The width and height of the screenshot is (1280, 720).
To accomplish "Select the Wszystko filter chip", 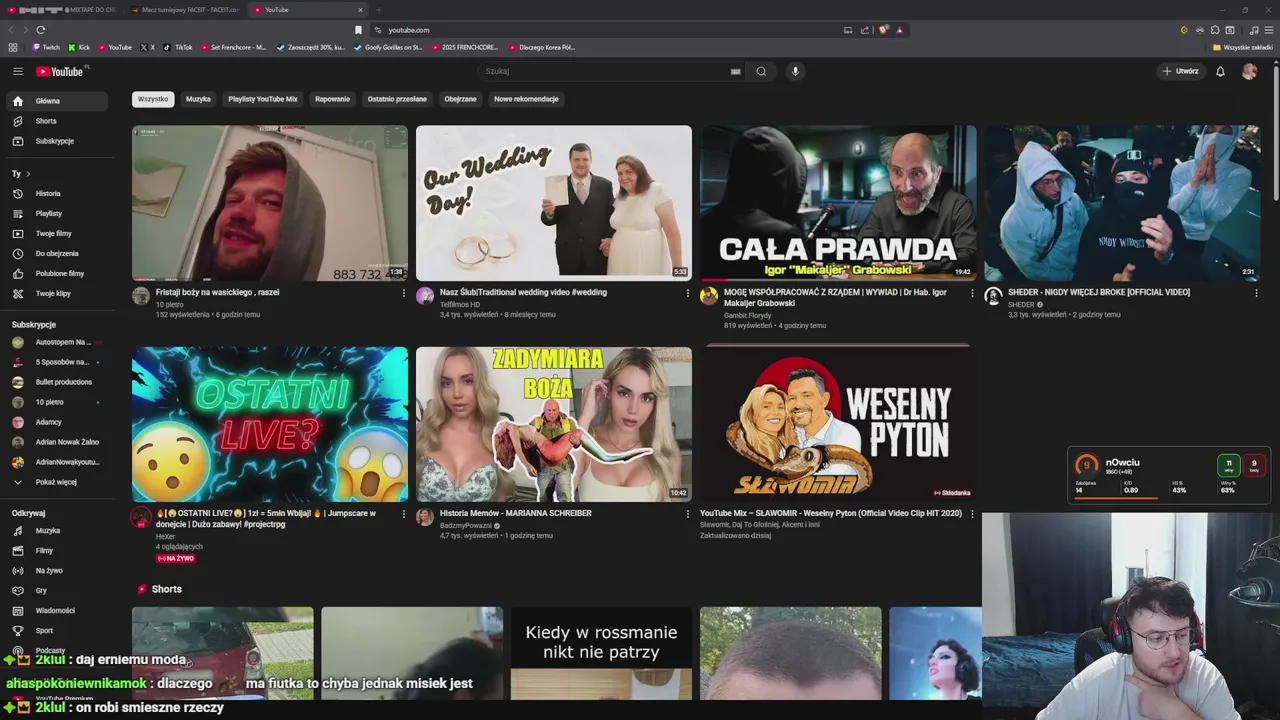I will (153, 99).
